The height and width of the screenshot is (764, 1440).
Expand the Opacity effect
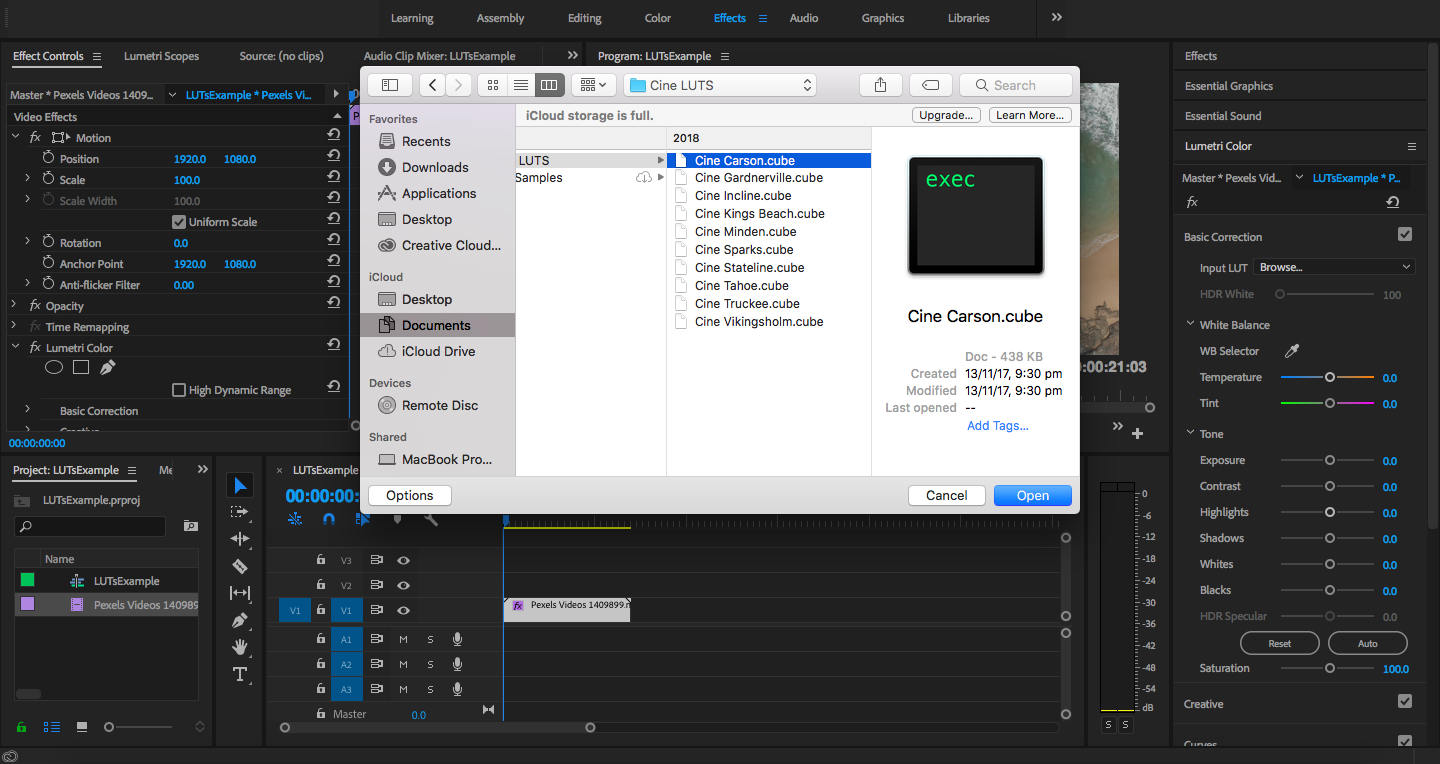(x=16, y=305)
